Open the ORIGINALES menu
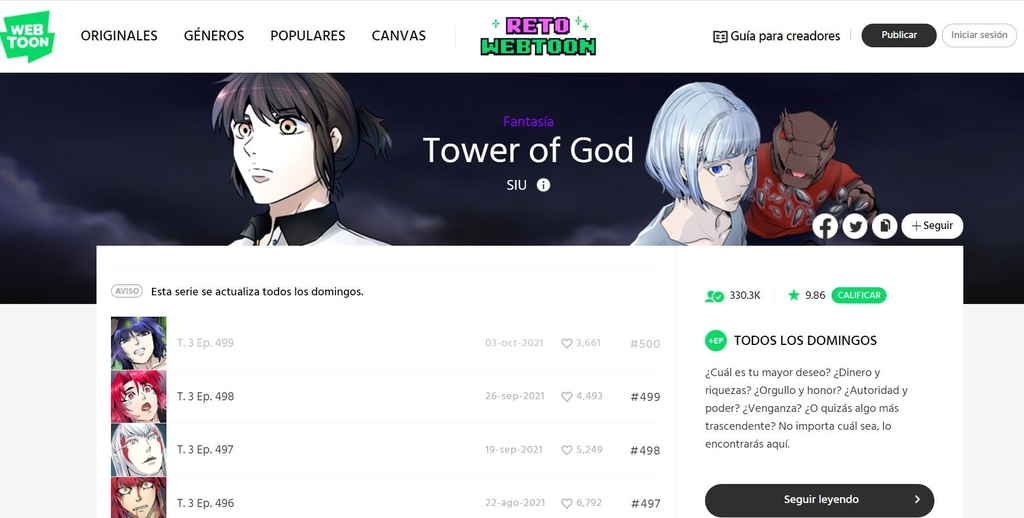 [x=119, y=36]
